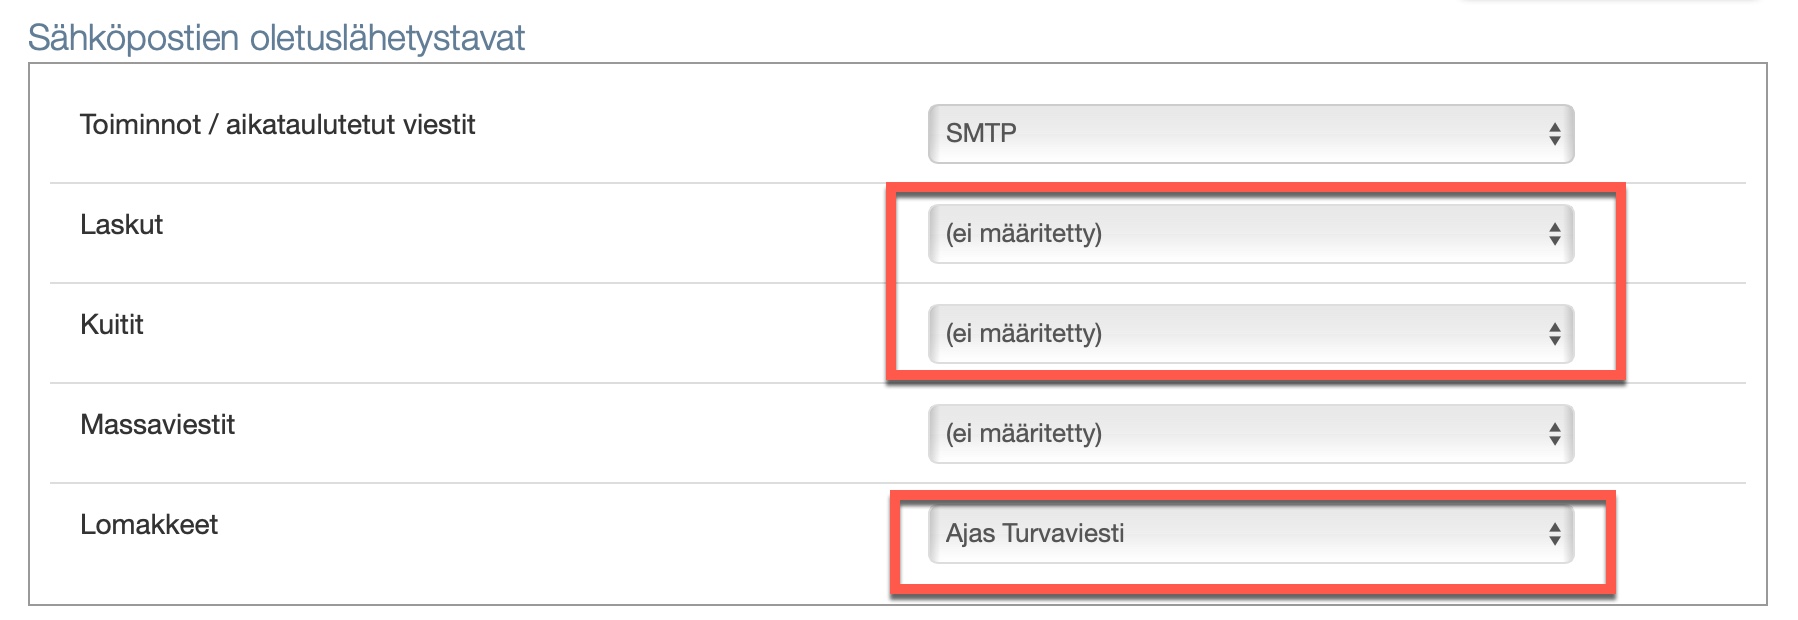
Task: Click the Toiminnot / aikataulutetut viestit label
Action: [x=277, y=125]
